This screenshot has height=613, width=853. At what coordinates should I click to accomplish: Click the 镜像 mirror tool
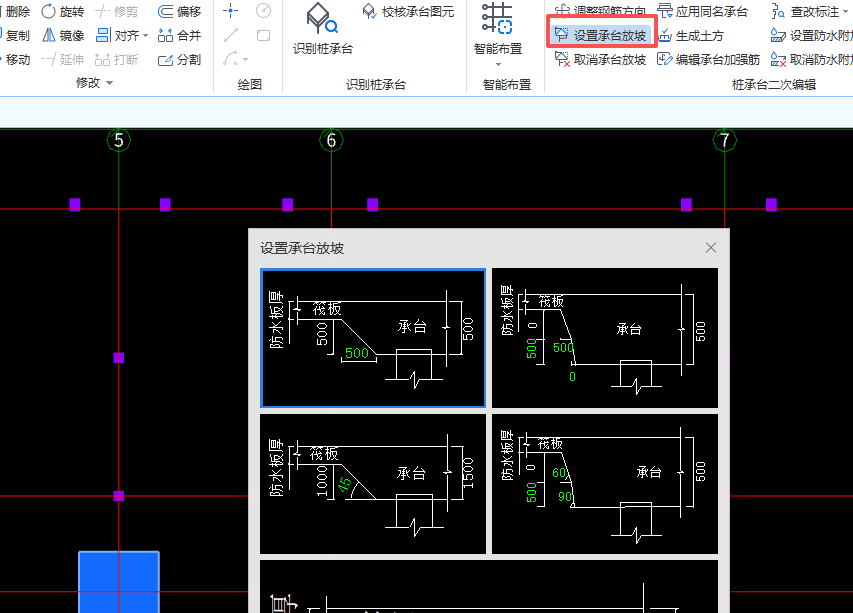[x=63, y=35]
